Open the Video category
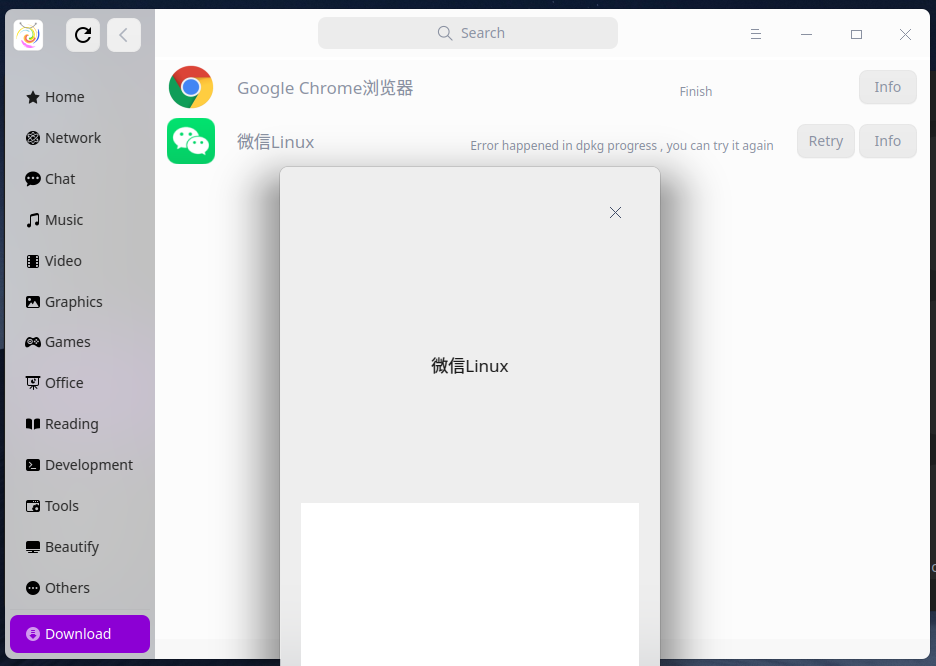Image resolution: width=936 pixels, height=666 pixels. [x=80, y=261]
